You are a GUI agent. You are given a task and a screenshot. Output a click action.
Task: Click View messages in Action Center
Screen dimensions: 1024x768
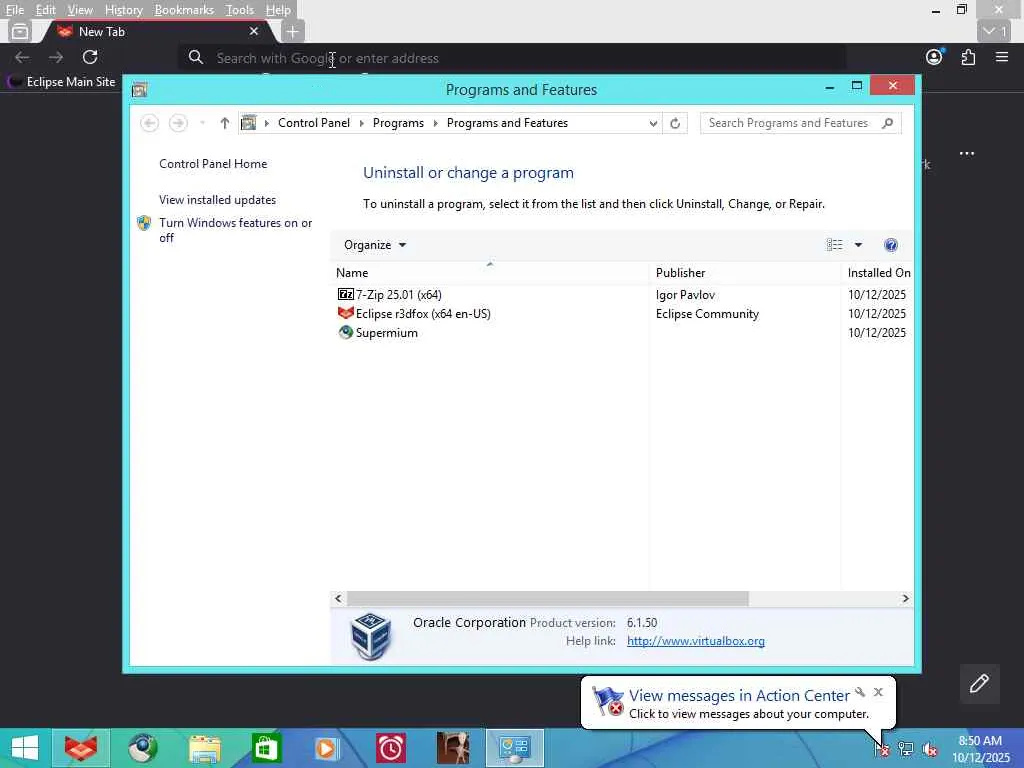(739, 696)
